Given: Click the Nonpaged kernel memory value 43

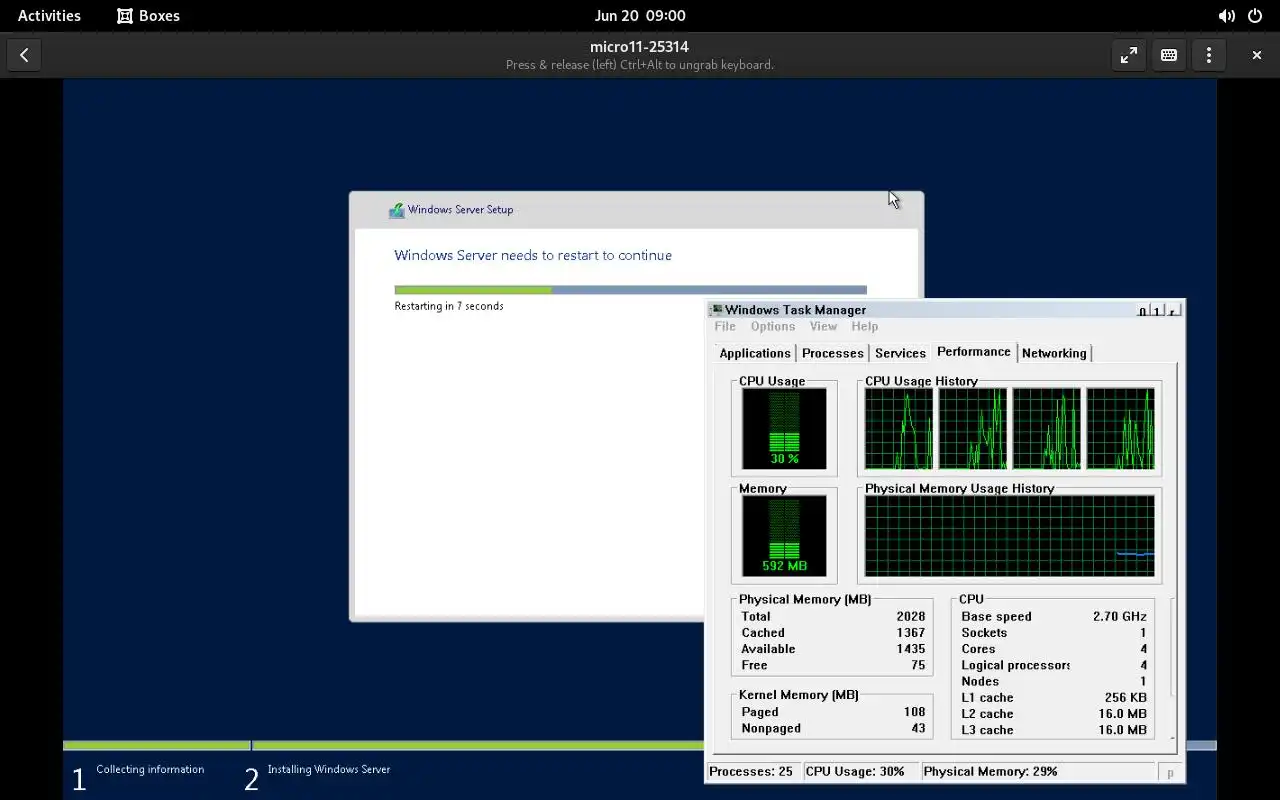Looking at the screenshot, I should click(x=918, y=728).
